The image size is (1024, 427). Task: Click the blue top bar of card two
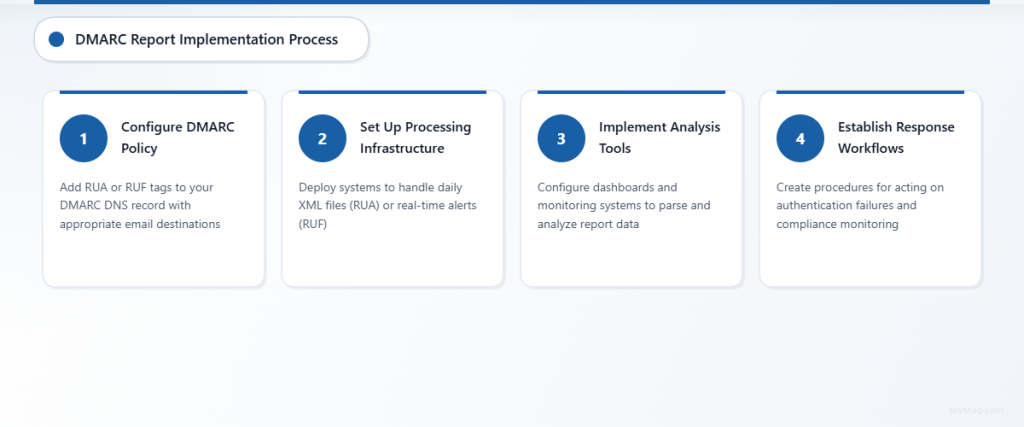392,92
